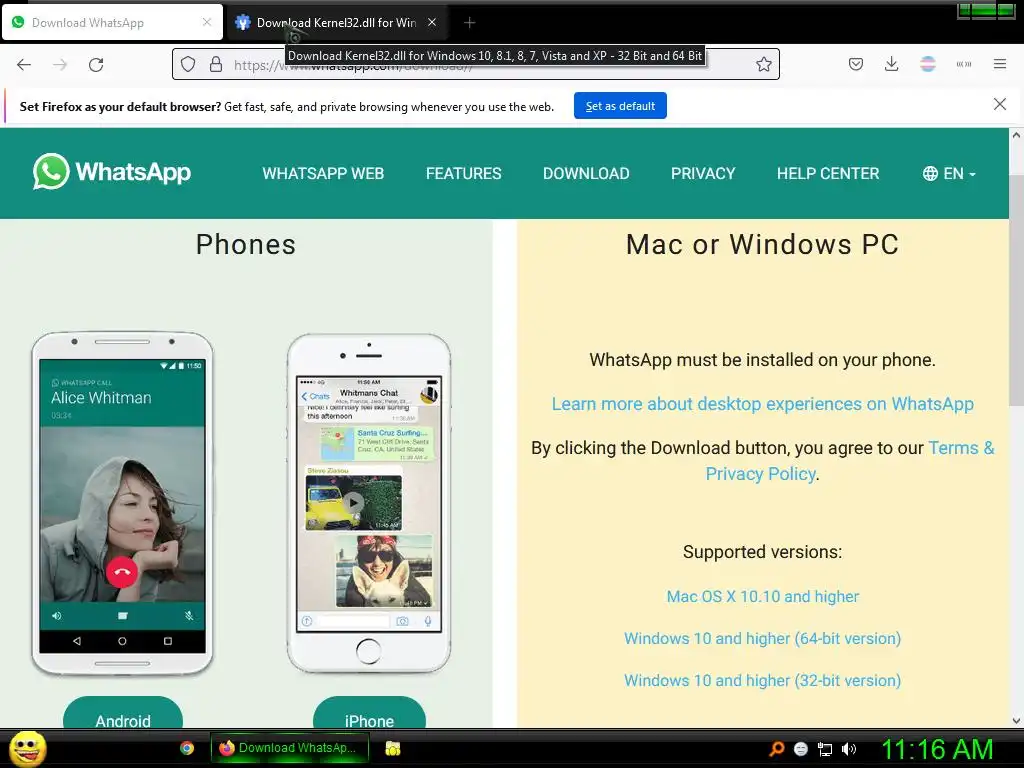The height and width of the screenshot is (768, 1024).
Task: Click the magnifier search tray icon
Action: [x=776, y=749]
